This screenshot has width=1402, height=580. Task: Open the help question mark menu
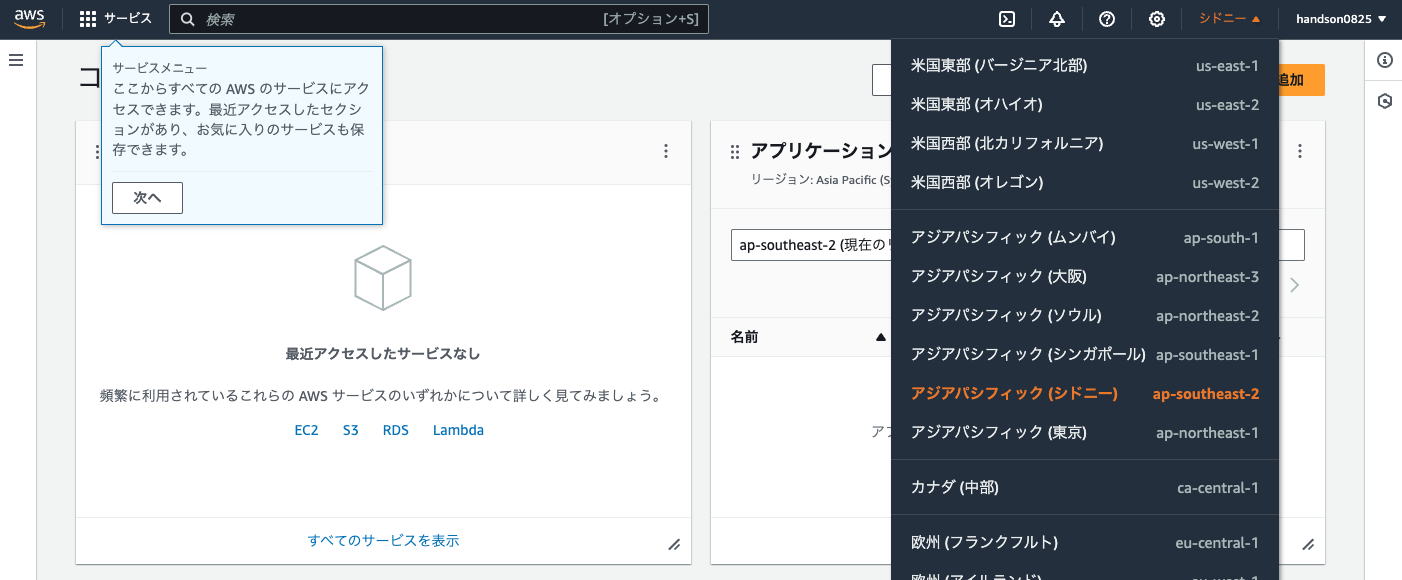tap(1107, 19)
